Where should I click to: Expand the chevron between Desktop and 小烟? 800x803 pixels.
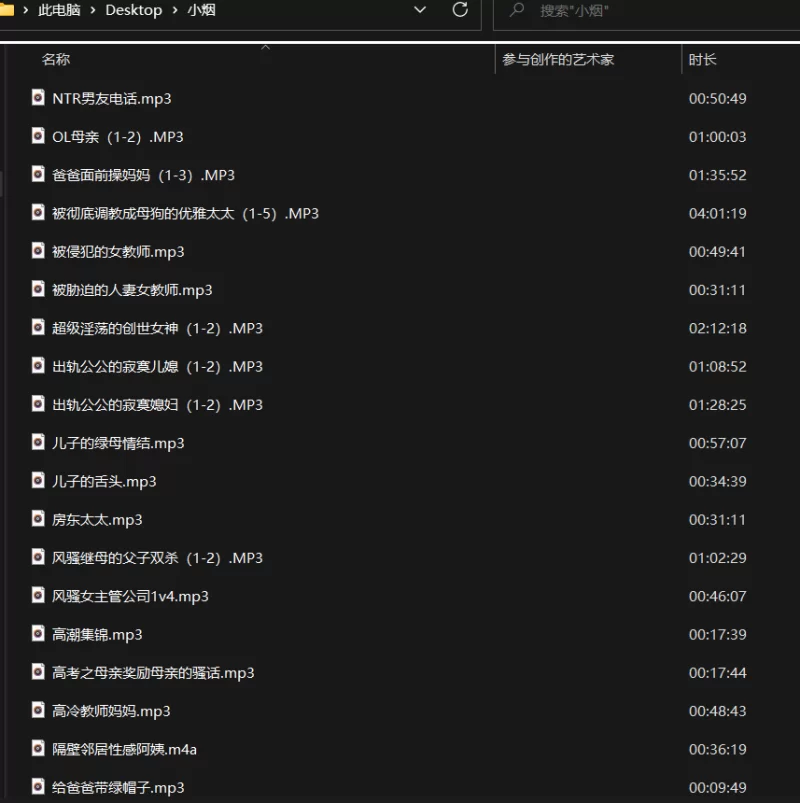pos(175,10)
